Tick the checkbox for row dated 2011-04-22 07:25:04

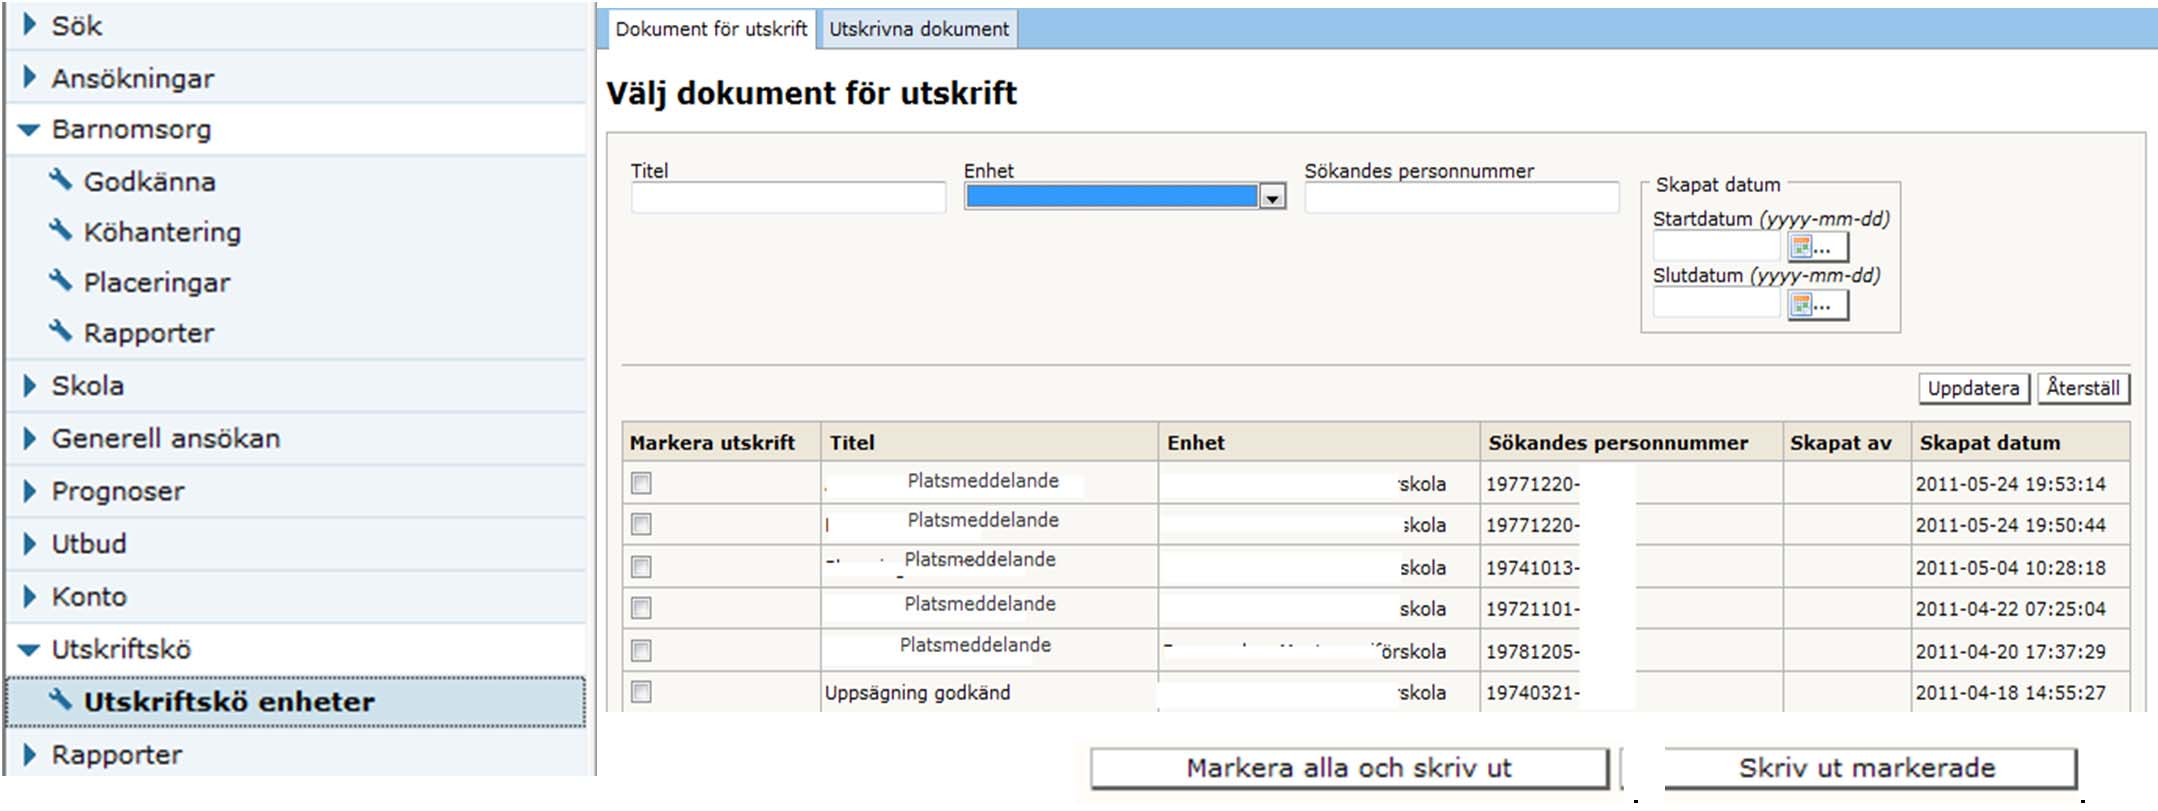(x=641, y=608)
